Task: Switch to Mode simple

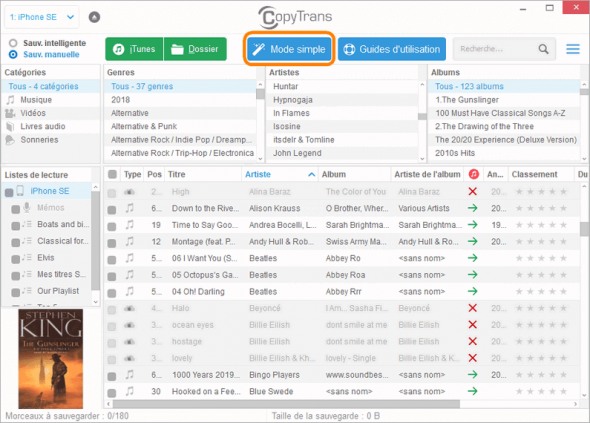Action: pyautogui.click(x=289, y=49)
